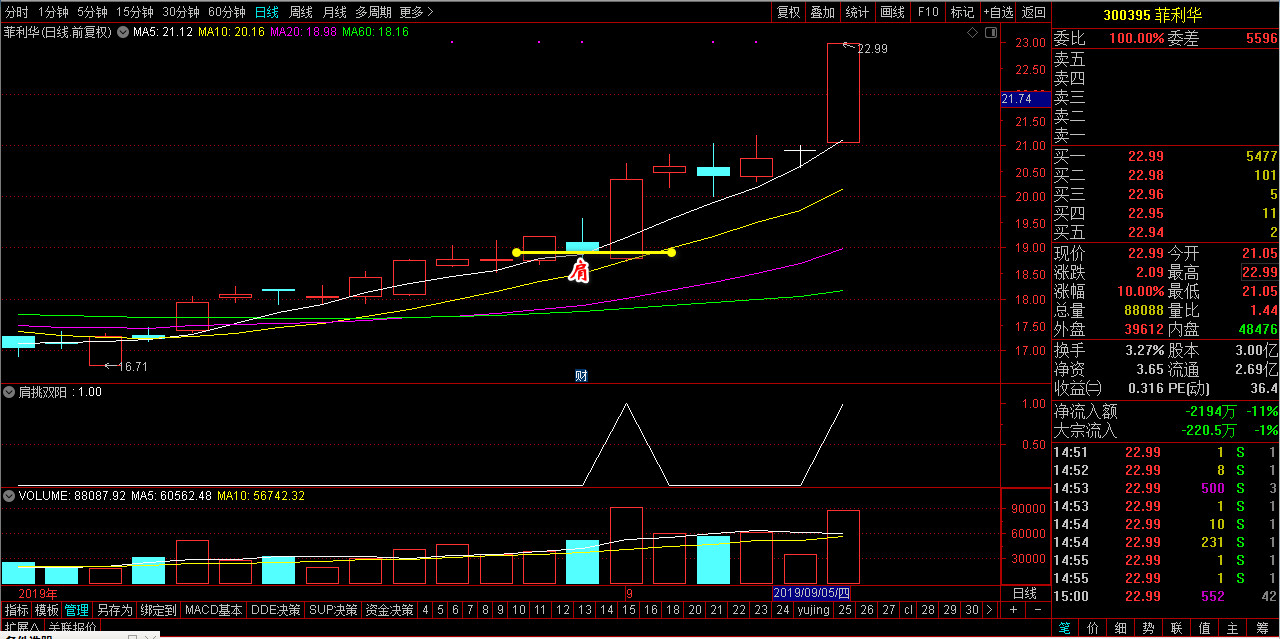Click 另存为 to save template
The image size is (1280, 639).
(x=114, y=609)
